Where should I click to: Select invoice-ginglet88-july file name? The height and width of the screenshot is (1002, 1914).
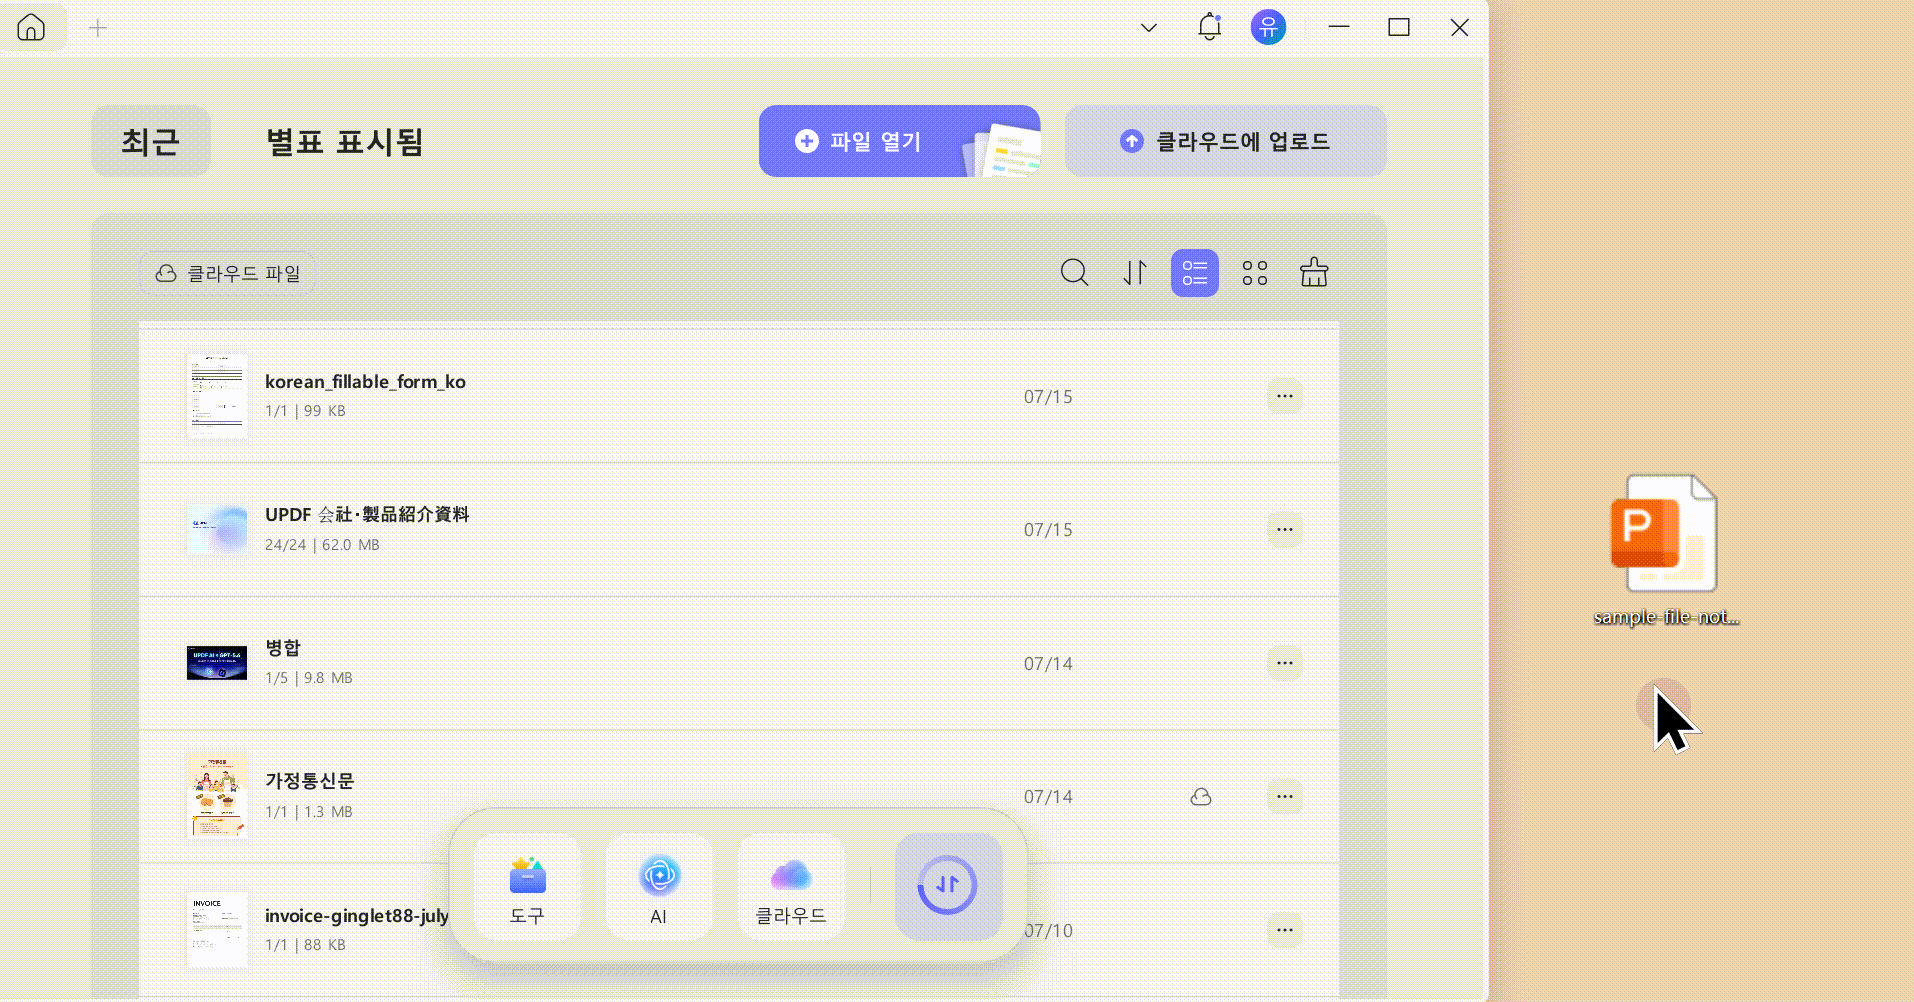tap(356, 916)
